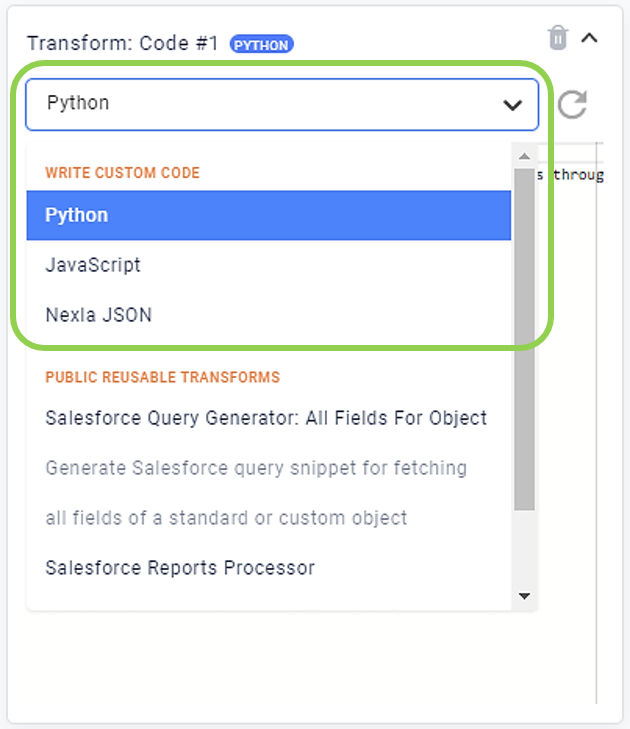The height and width of the screenshot is (729, 630).
Task: Click the PUBLIC REUSABLE TRANSFORMS section header
Action: coord(163,377)
